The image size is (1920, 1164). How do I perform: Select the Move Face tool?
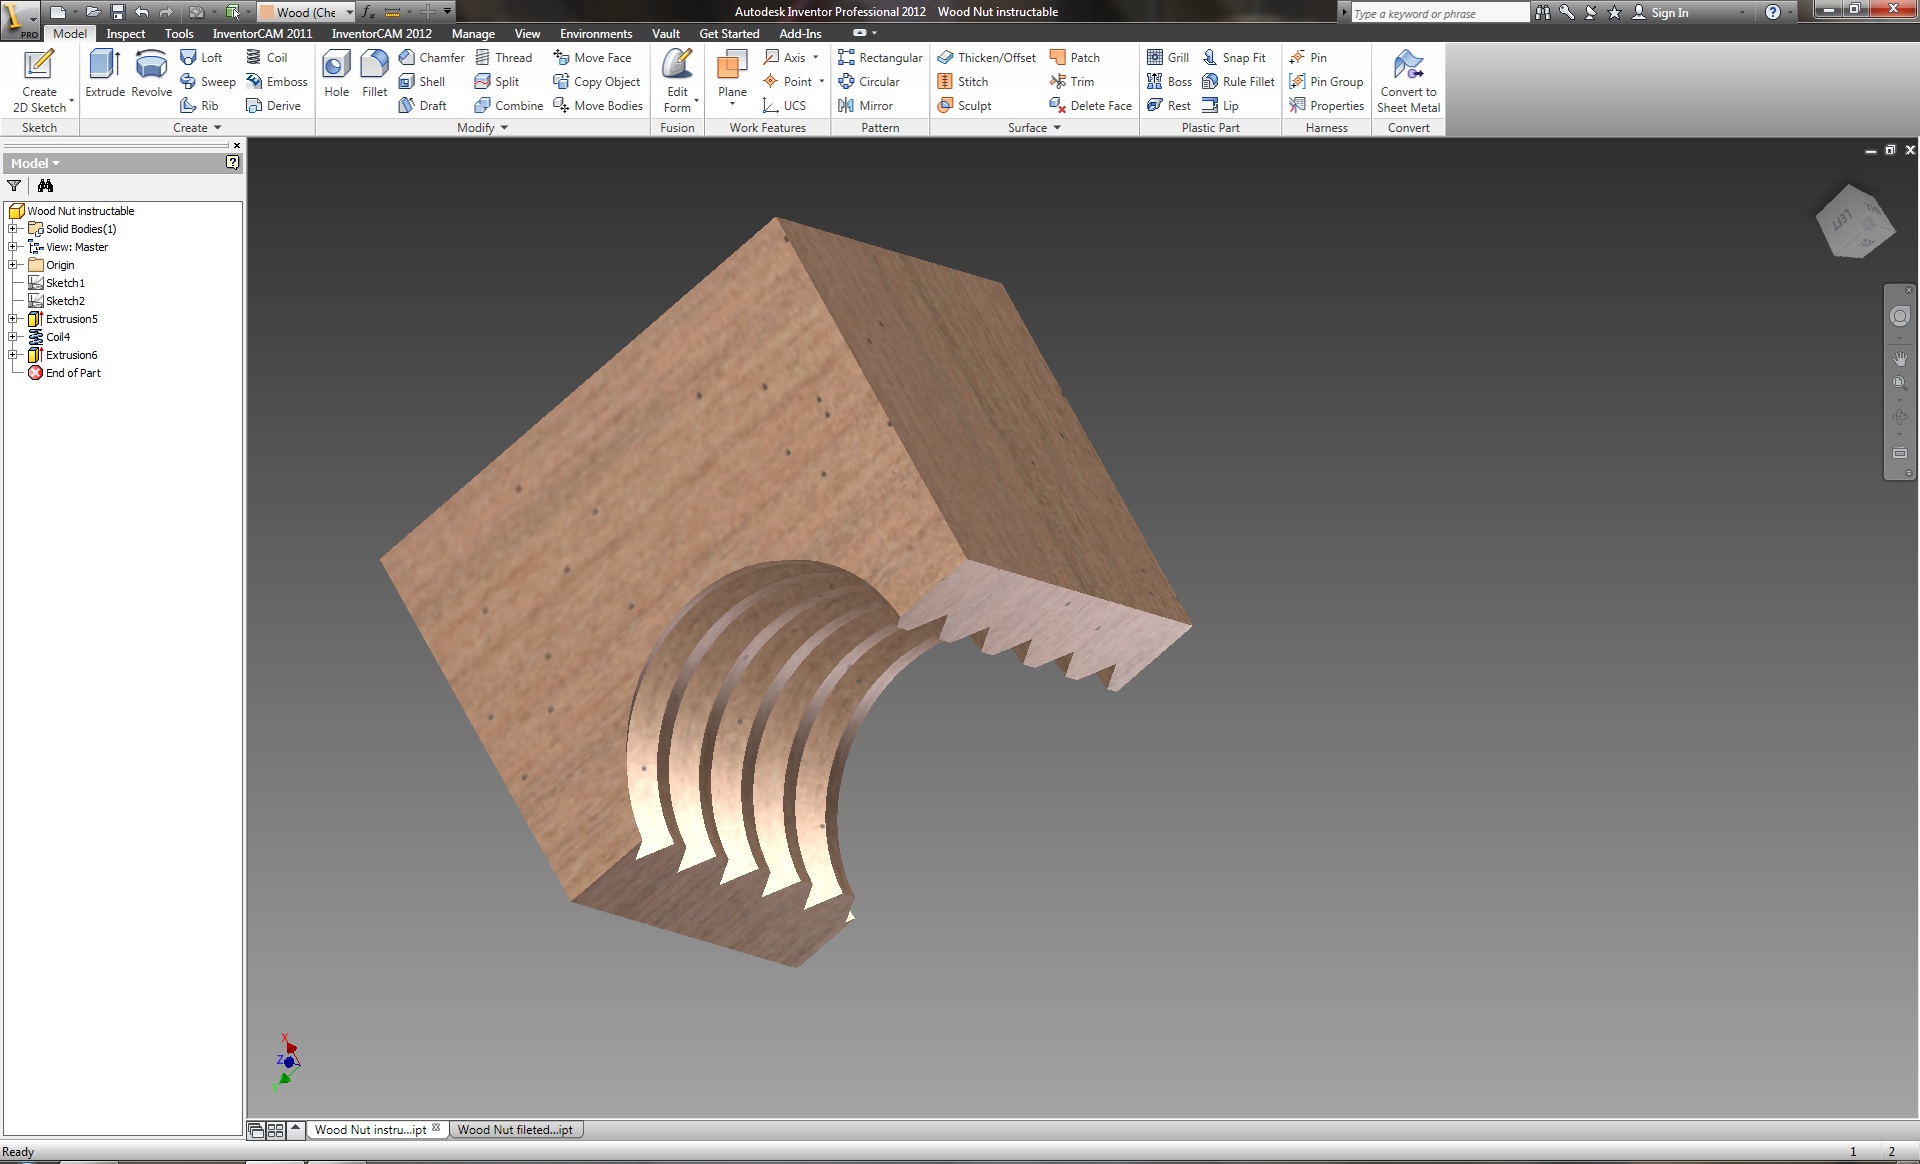pos(593,57)
